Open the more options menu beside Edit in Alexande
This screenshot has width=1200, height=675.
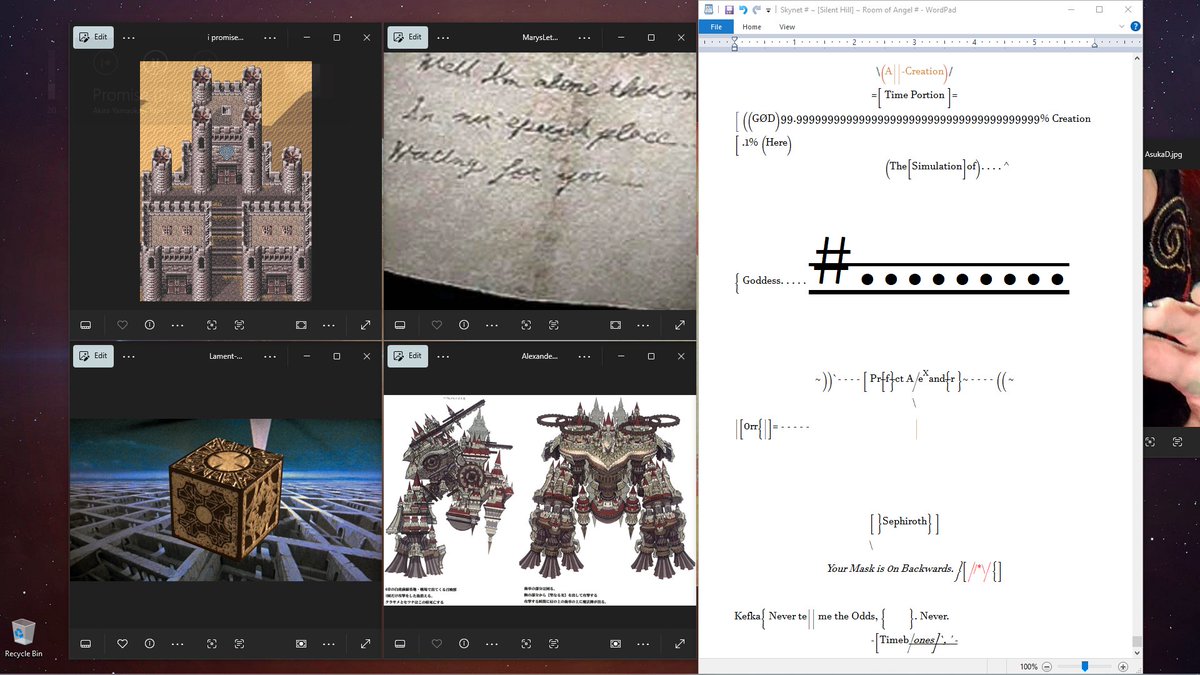point(442,355)
